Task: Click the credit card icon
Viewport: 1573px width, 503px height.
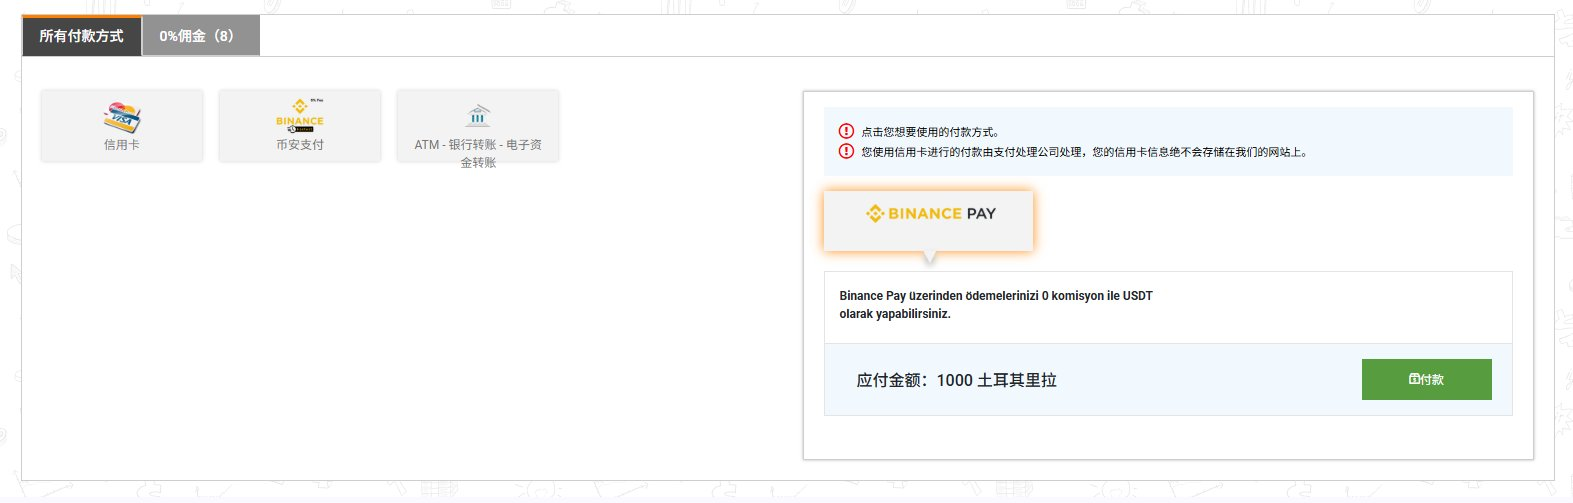Action: point(122,118)
